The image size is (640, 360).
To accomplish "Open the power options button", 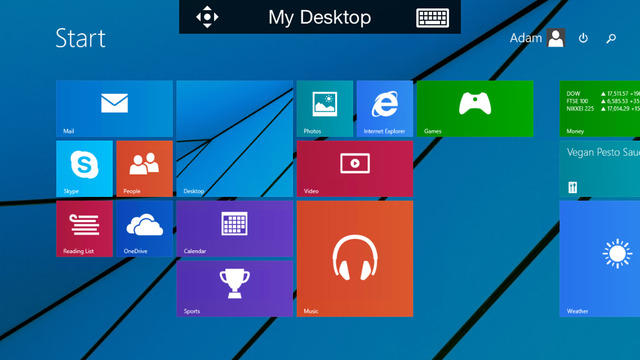I will pos(583,38).
